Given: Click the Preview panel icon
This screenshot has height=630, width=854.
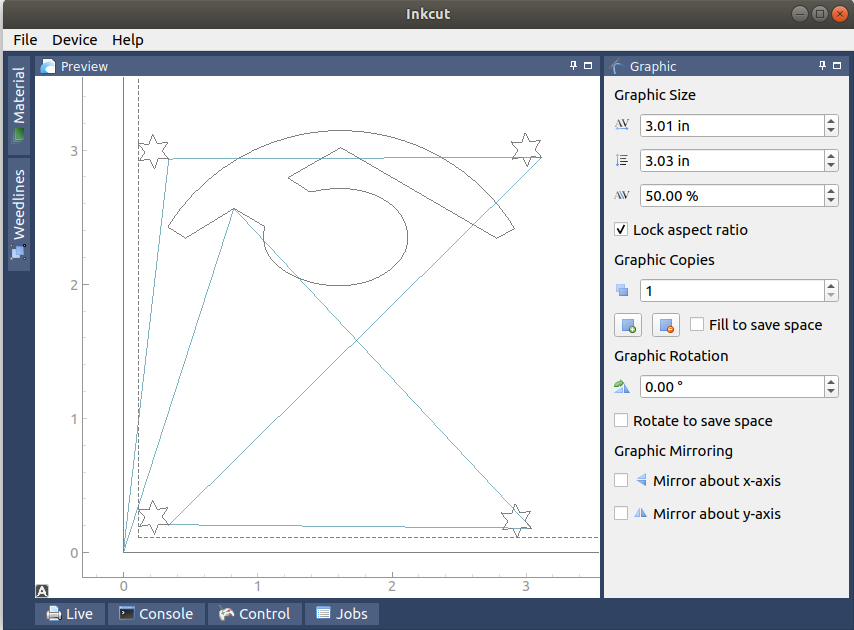Looking at the screenshot, I should (x=48, y=66).
